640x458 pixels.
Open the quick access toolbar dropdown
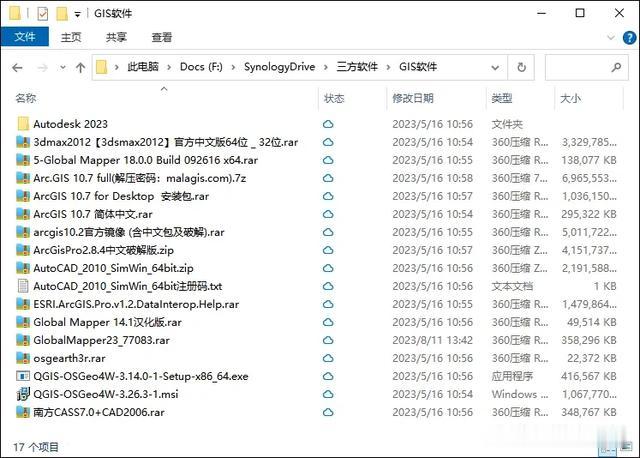[x=77, y=14]
